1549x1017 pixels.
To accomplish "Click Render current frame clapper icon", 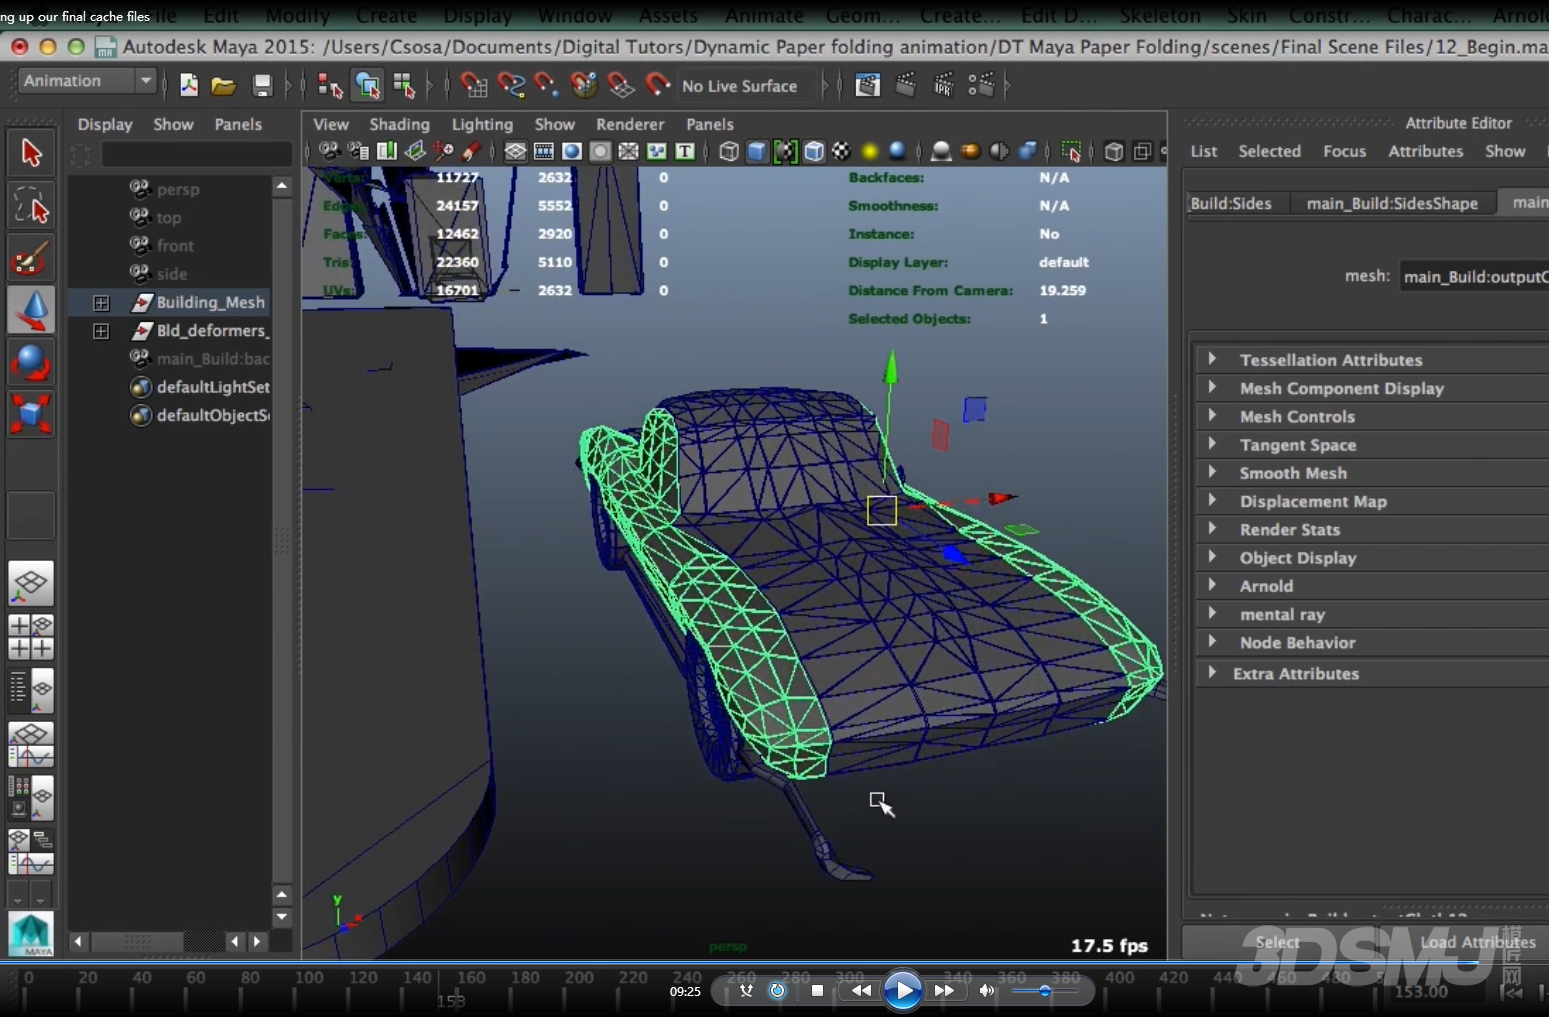I will (905, 86).
